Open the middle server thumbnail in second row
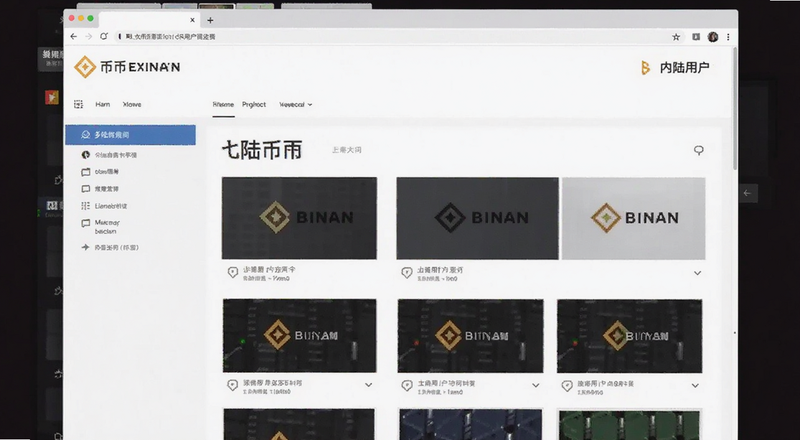The width and height of the screenshot is (800, 440). point(470,336)
